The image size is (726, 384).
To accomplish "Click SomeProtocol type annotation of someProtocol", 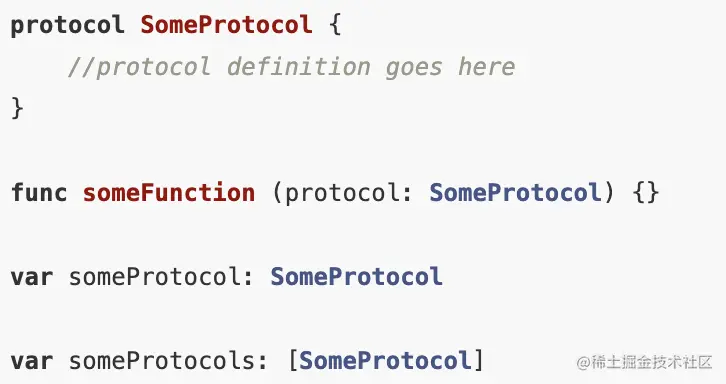I will (357, 277).
